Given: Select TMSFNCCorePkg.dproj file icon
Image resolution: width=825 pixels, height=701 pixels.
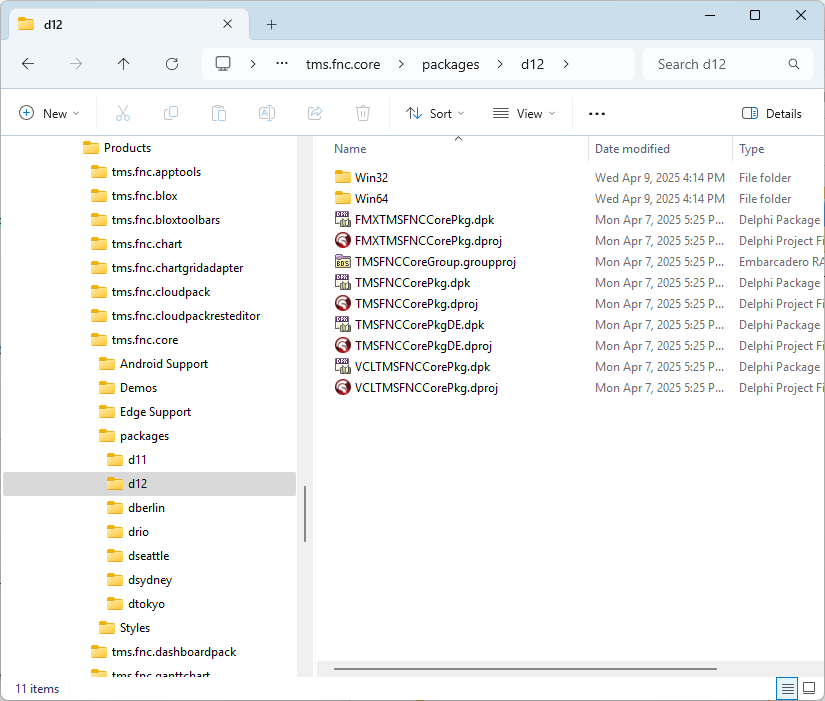Looking at the screenshot, I should click(x=343, y=304).
